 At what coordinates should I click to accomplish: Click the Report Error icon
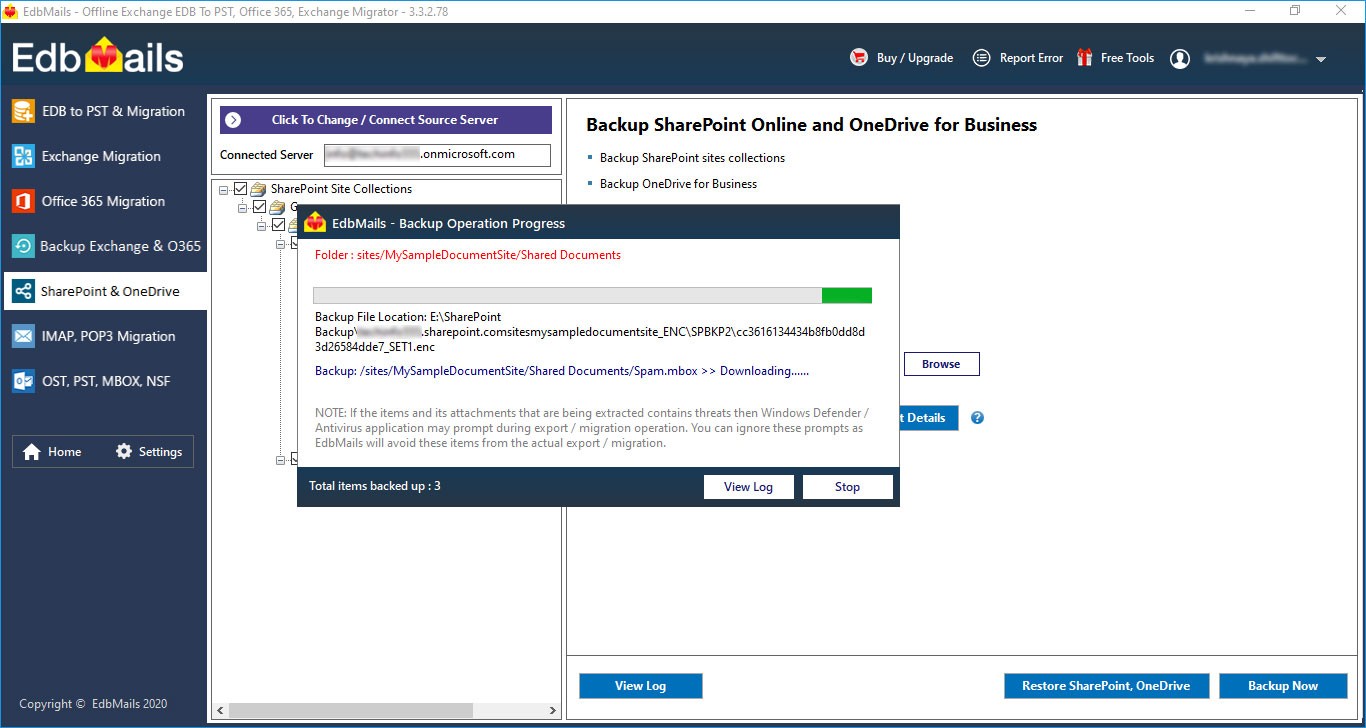982,58
